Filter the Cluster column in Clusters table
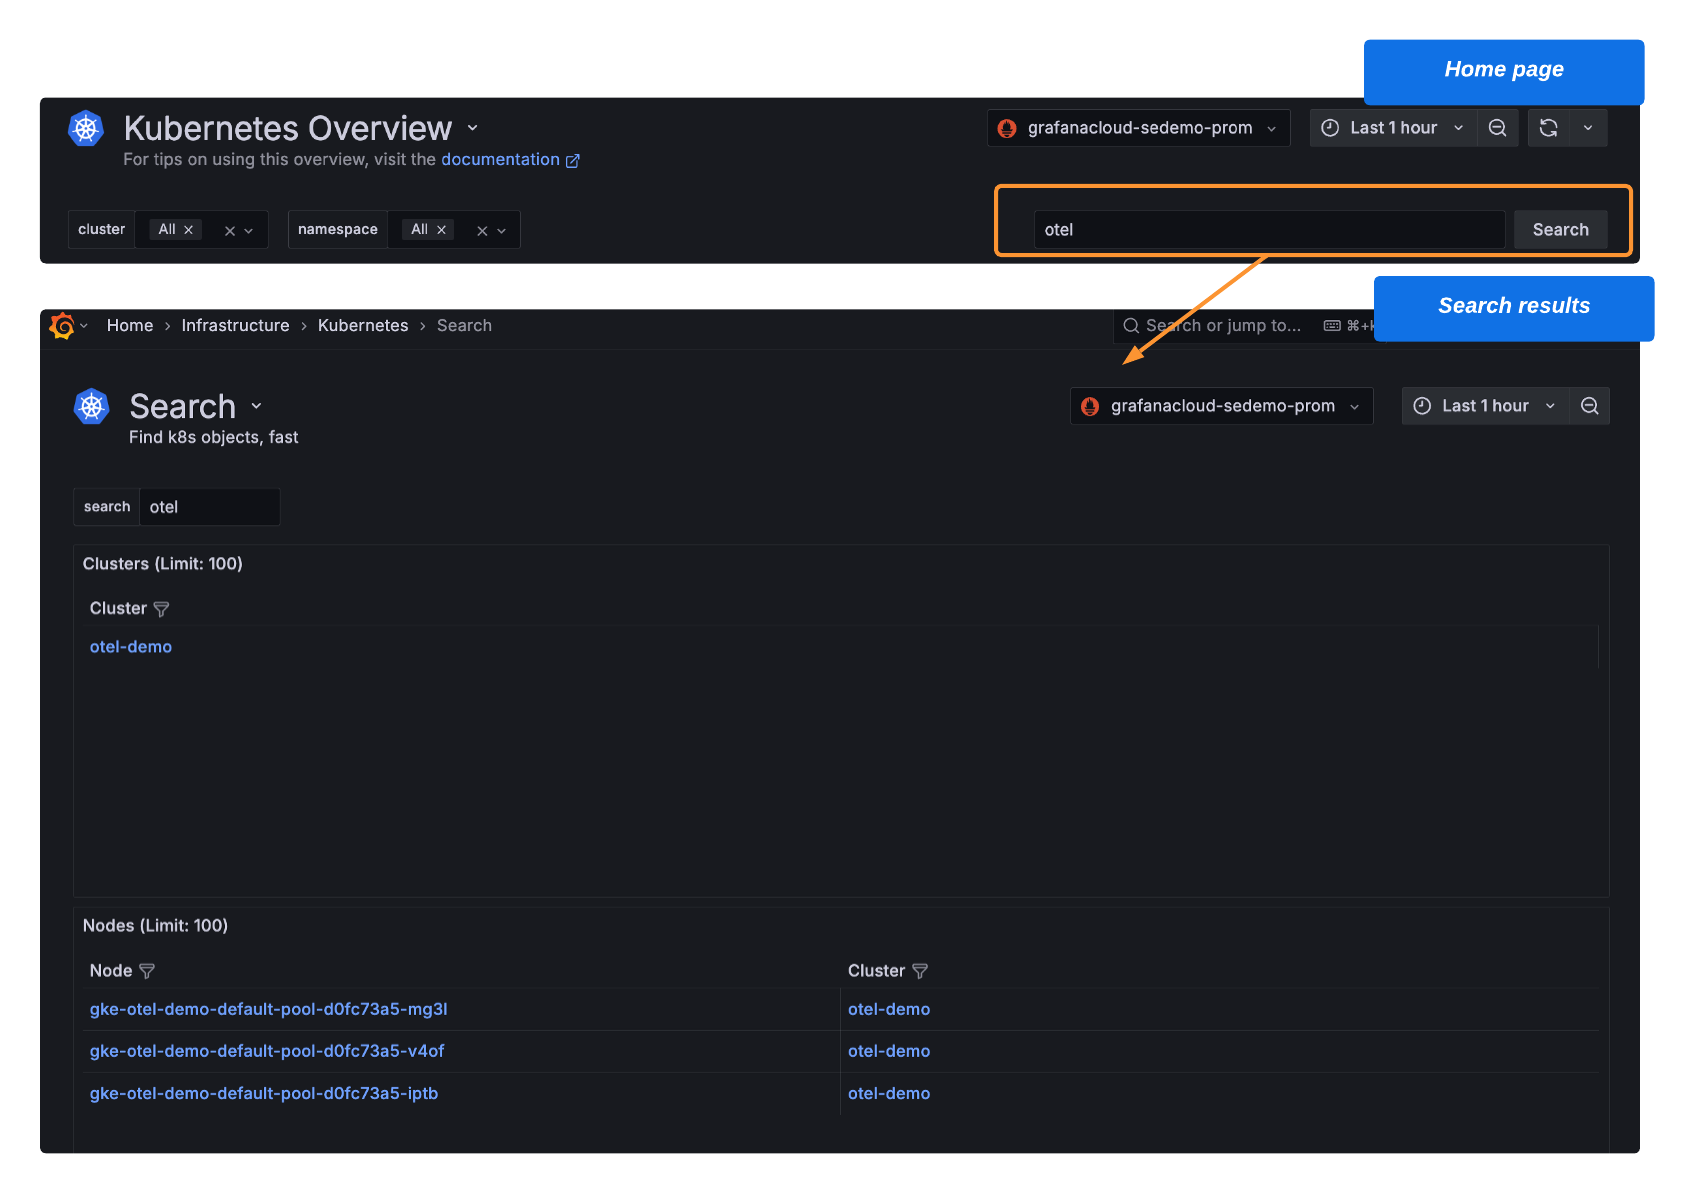Screen dimensions: 1695x1194 coord(161,609)
